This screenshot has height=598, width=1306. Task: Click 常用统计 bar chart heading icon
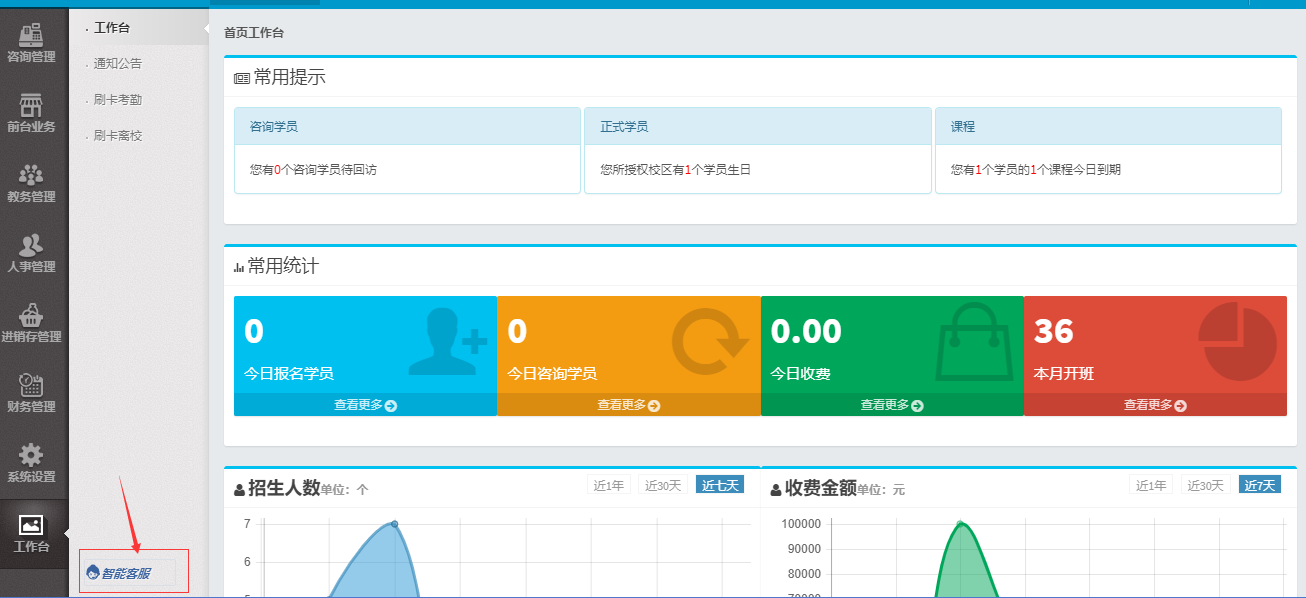pos(239,267)
